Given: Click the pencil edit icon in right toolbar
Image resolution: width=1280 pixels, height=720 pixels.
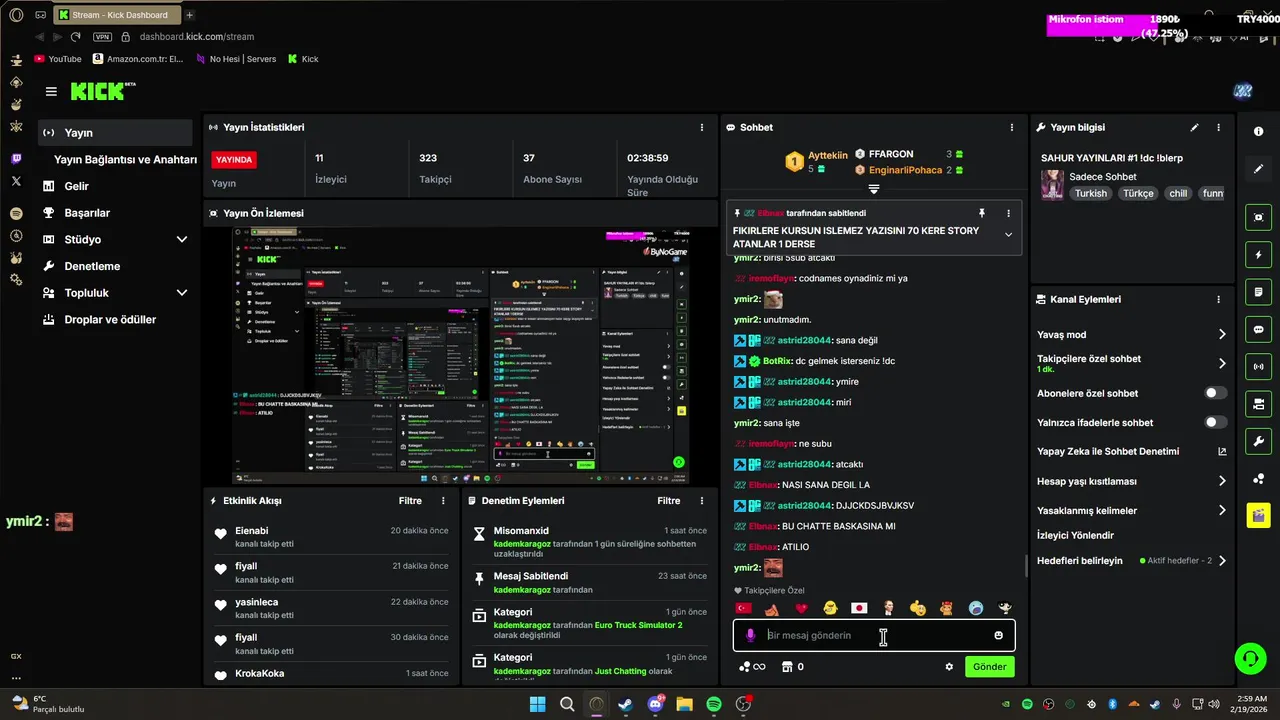Looking at the screenshot, I should click(1258, 169).
